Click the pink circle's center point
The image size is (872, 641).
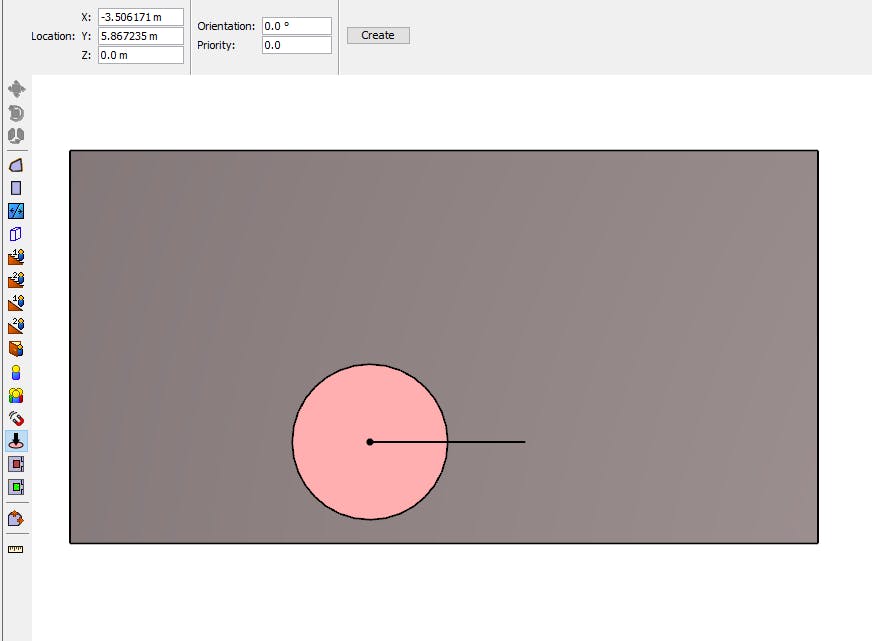coord(370,442)
